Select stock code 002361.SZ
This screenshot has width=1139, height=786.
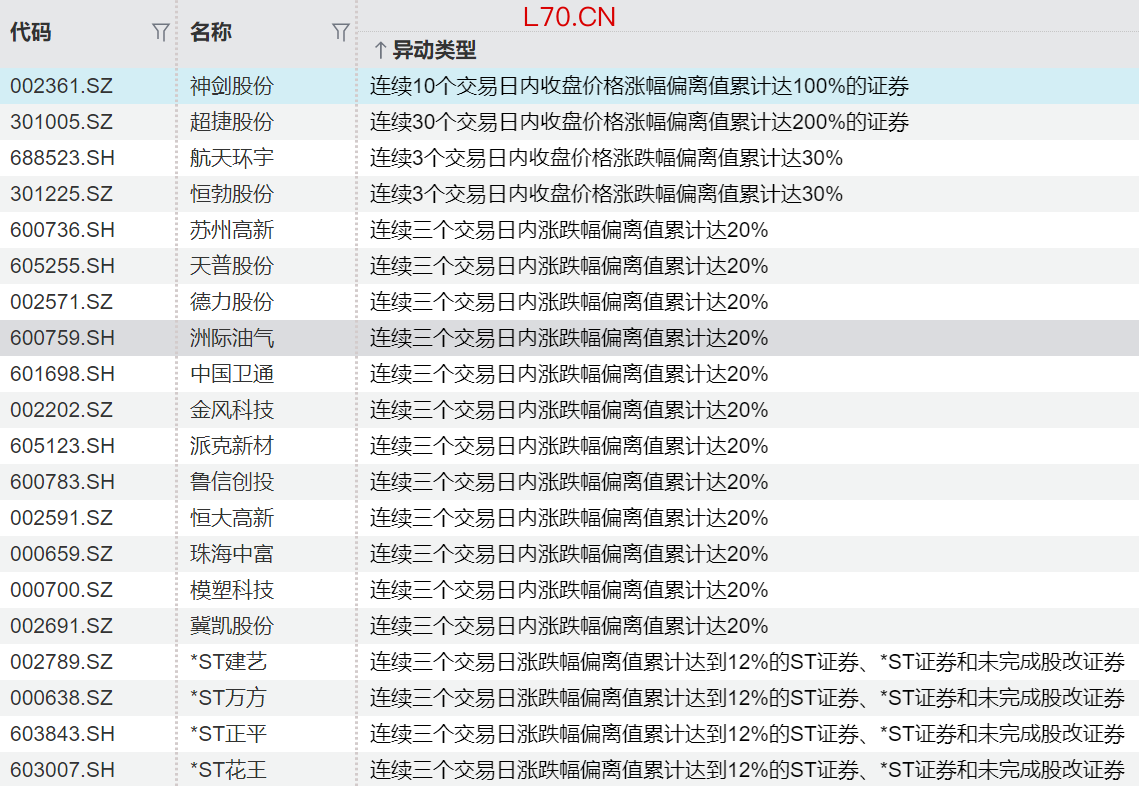(62, 86)
